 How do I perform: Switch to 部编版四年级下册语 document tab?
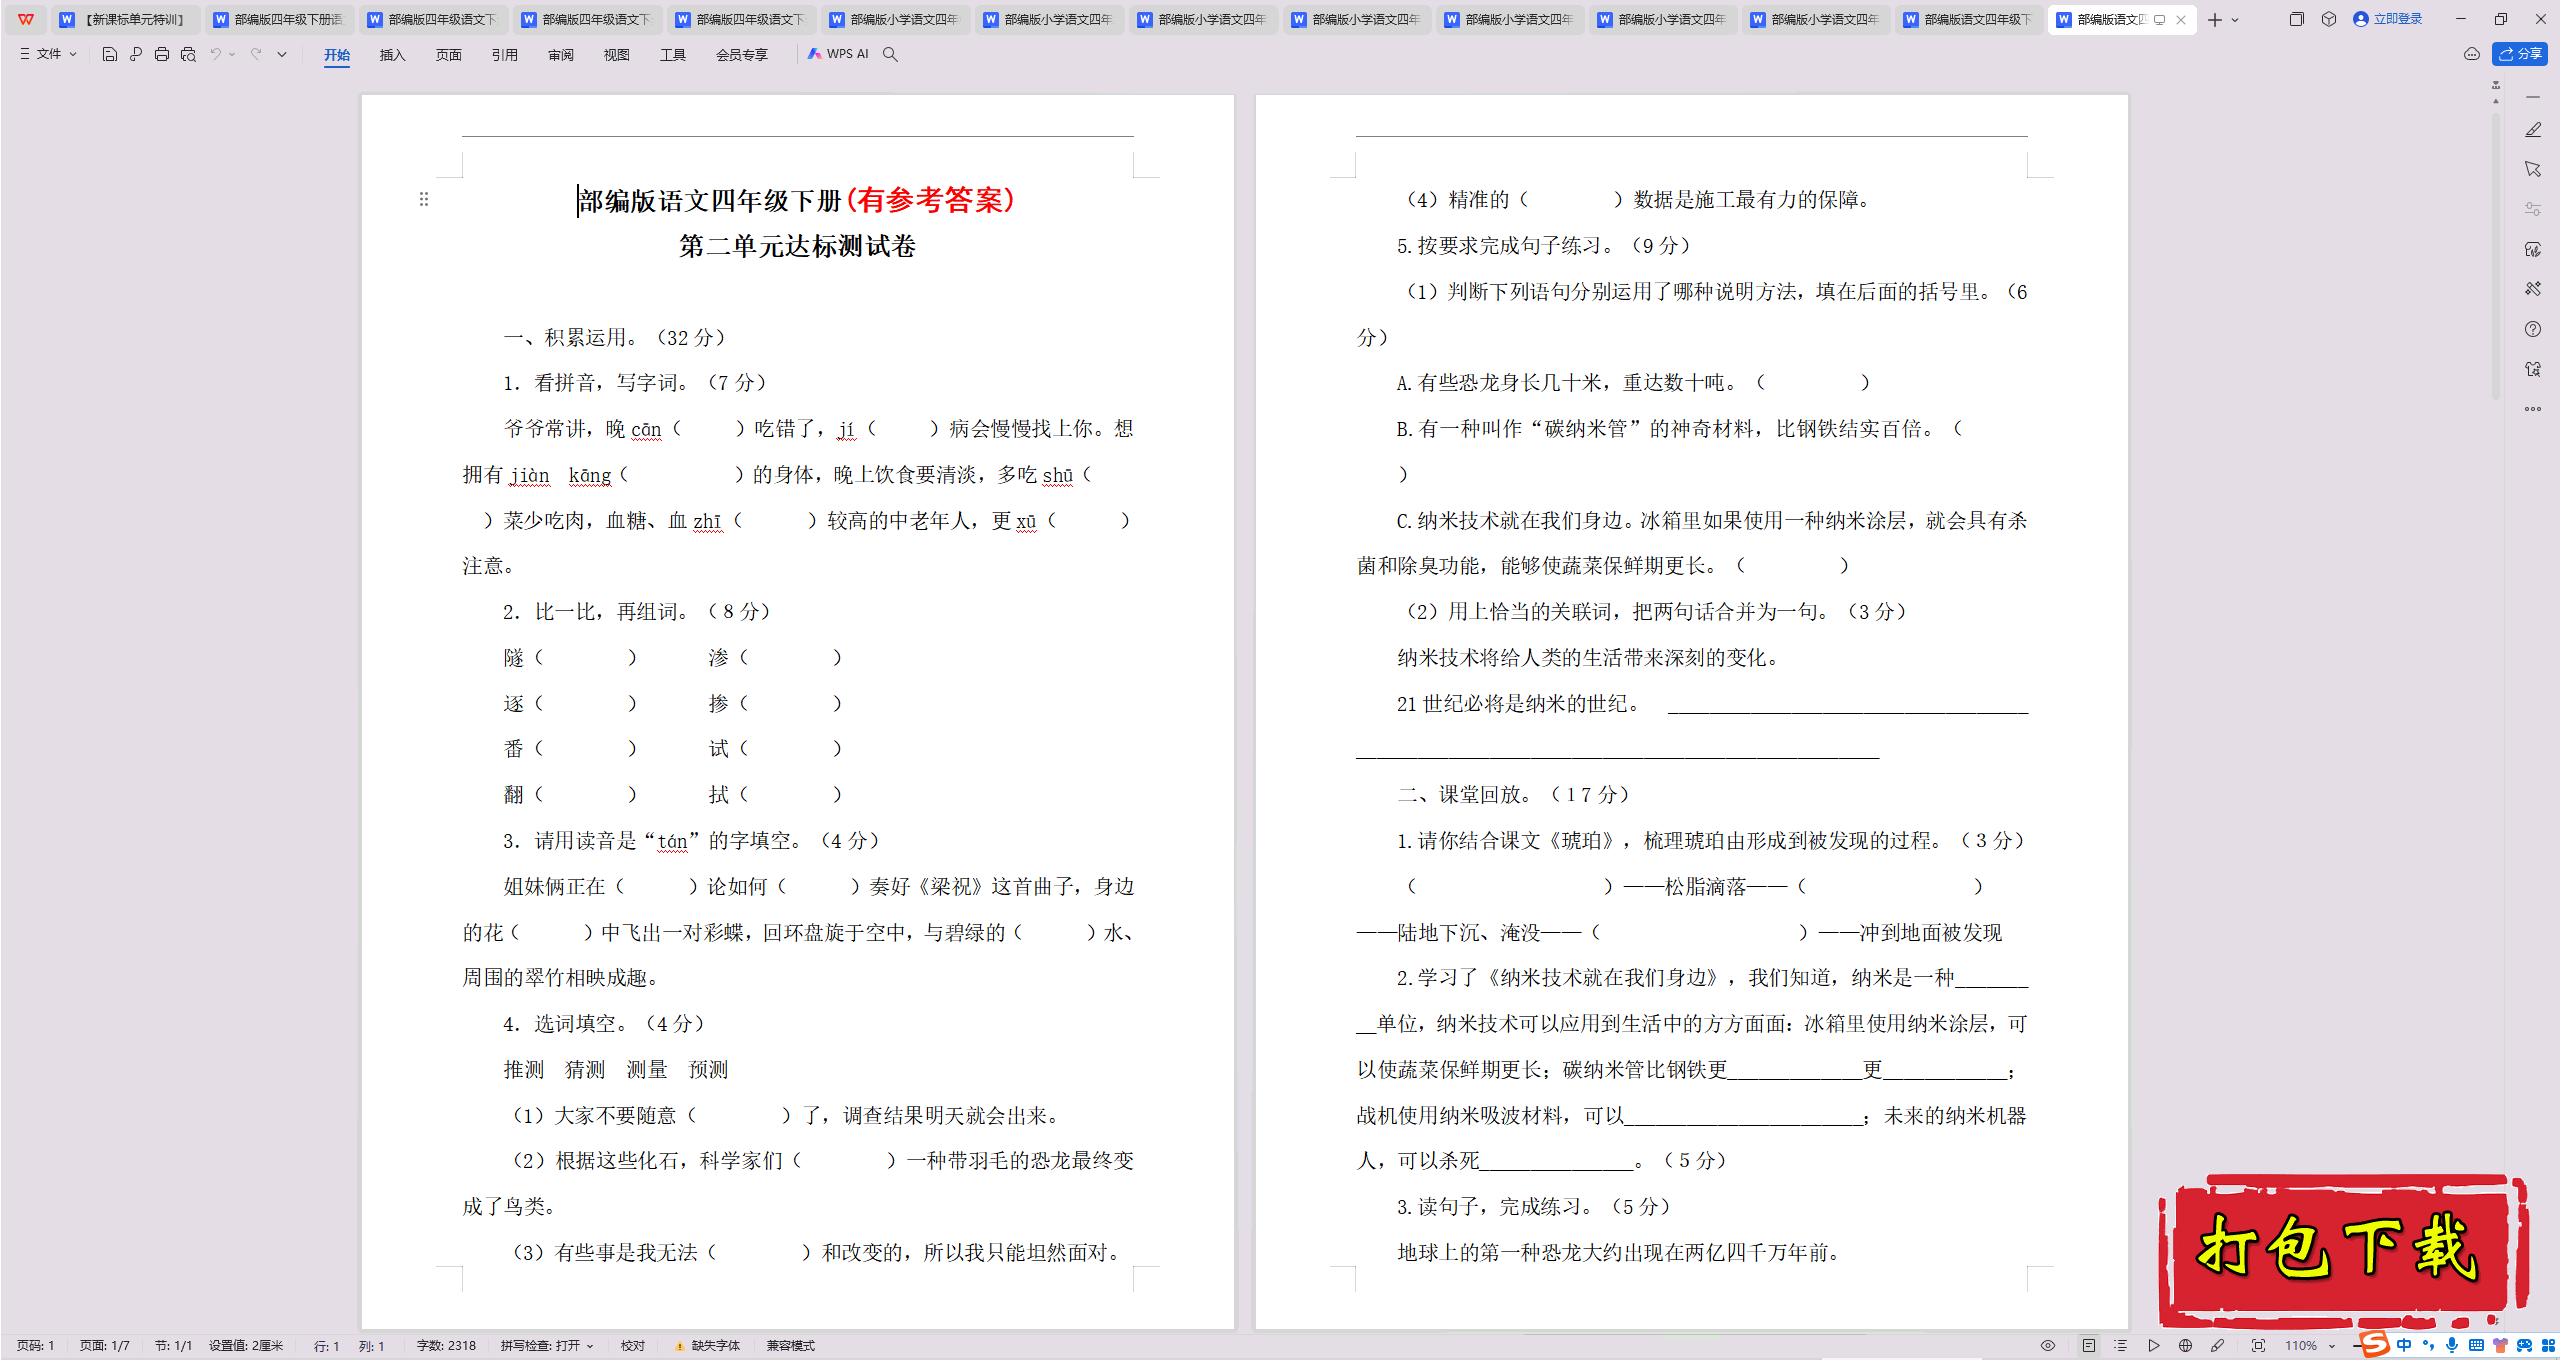pos(279,19)
